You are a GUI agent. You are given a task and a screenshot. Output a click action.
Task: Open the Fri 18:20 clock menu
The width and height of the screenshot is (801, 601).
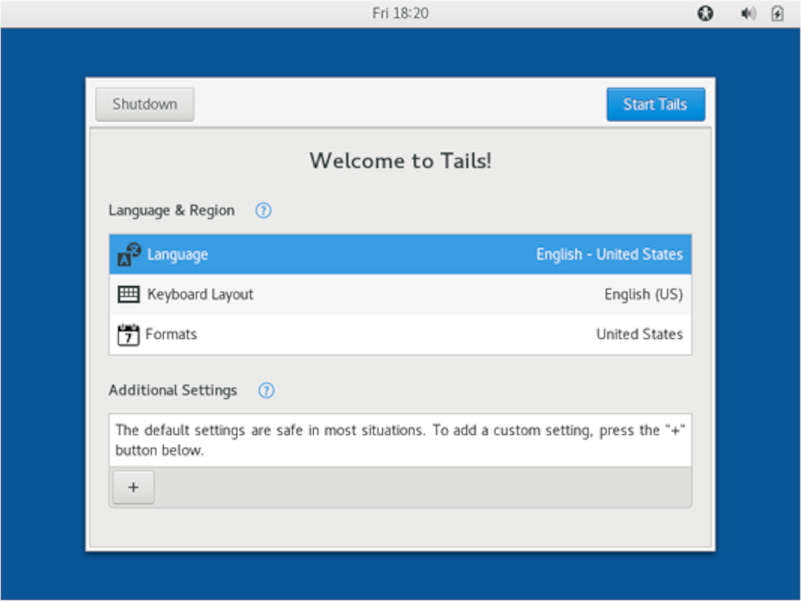pyautogui.click(x=400, y=14)
